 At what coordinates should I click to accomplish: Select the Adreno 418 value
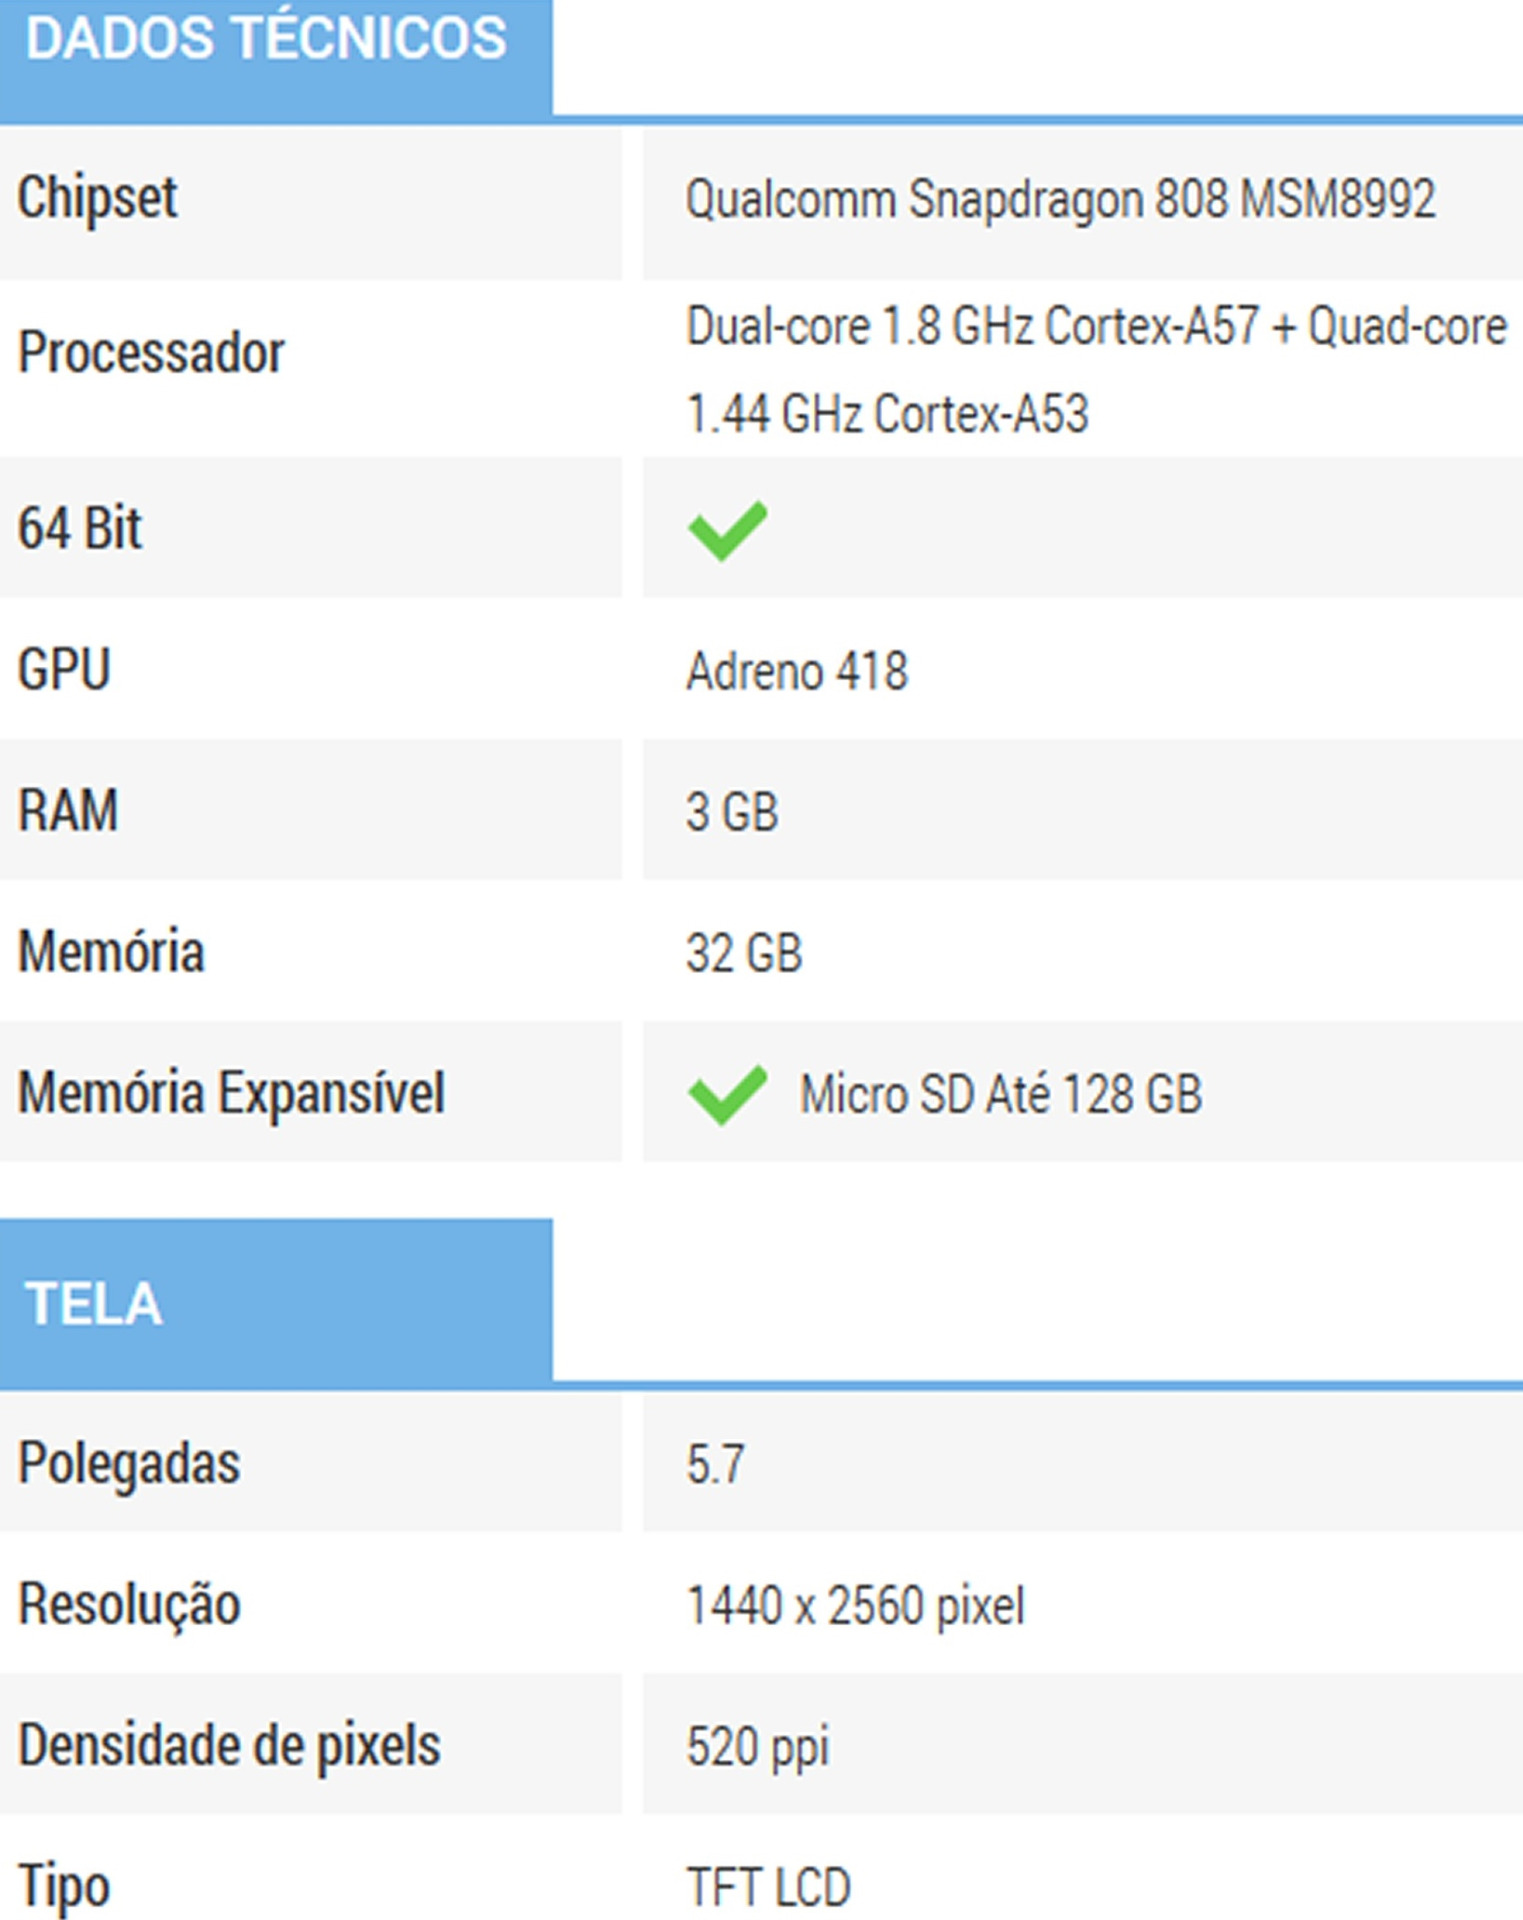pos(797,671)
